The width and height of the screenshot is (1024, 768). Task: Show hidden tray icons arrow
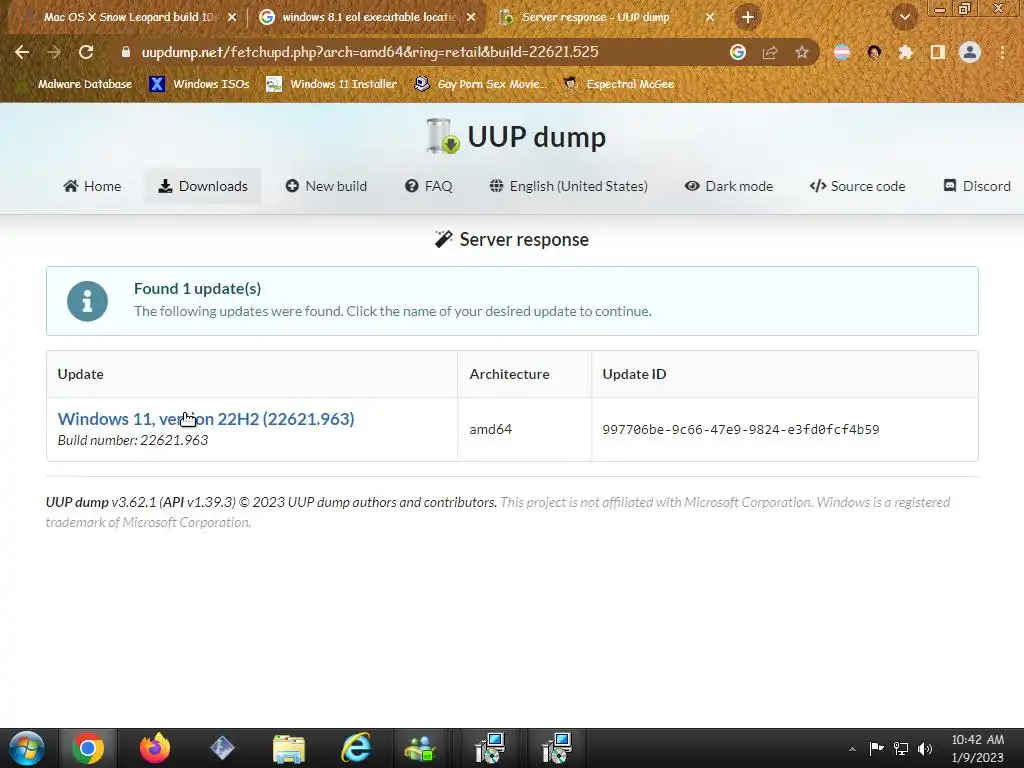(x=852, y=749)
